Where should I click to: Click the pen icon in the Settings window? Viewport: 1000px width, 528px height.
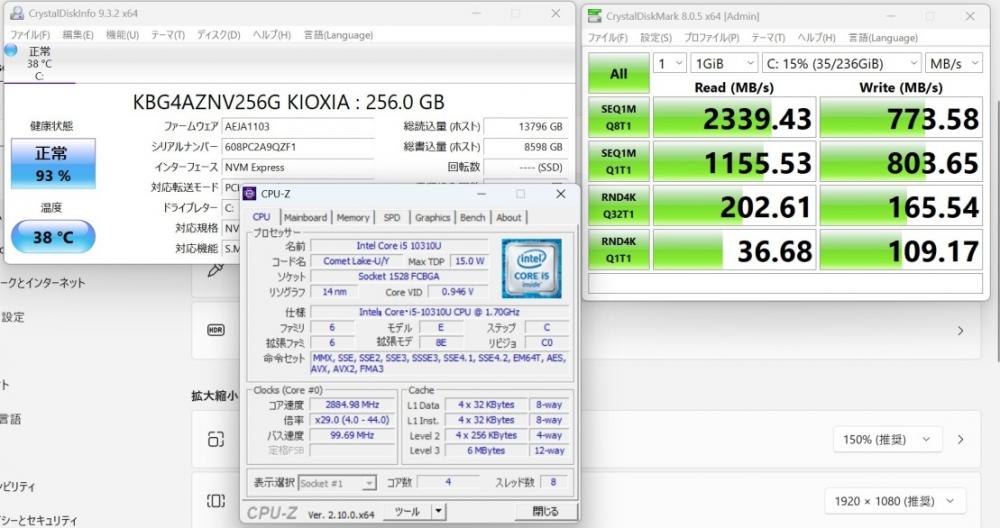click(216, 270)
